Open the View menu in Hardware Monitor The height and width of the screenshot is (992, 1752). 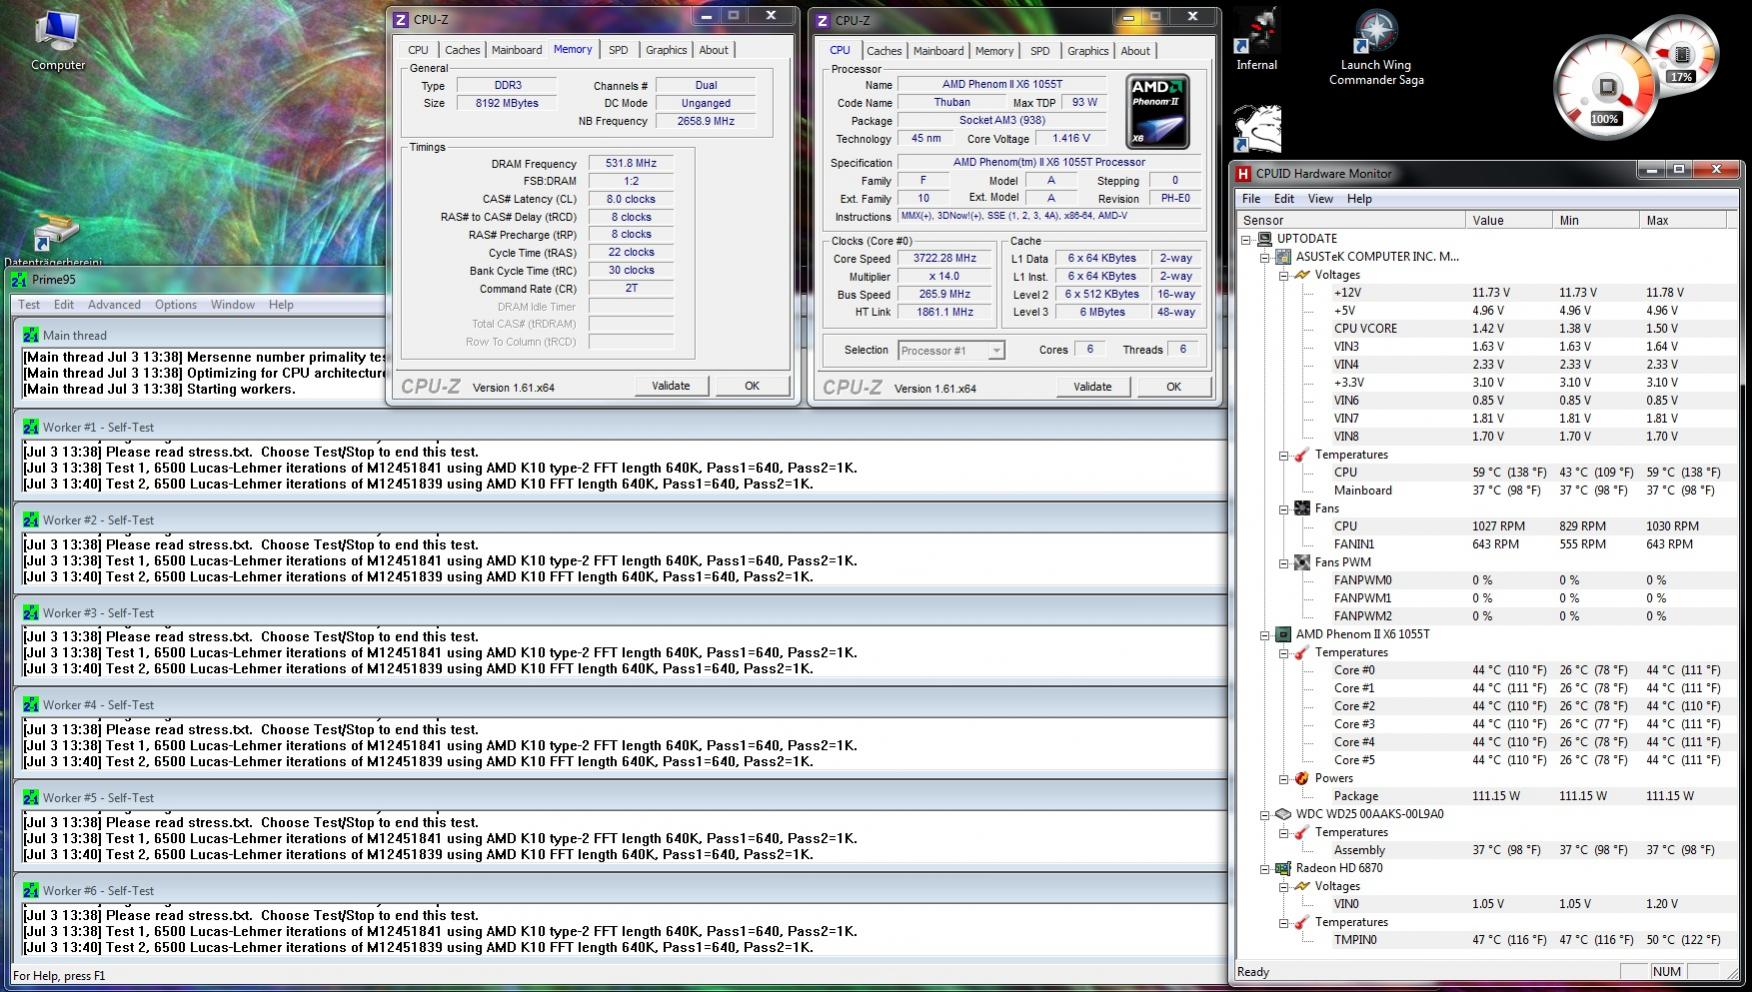(x=1320, y=199)
